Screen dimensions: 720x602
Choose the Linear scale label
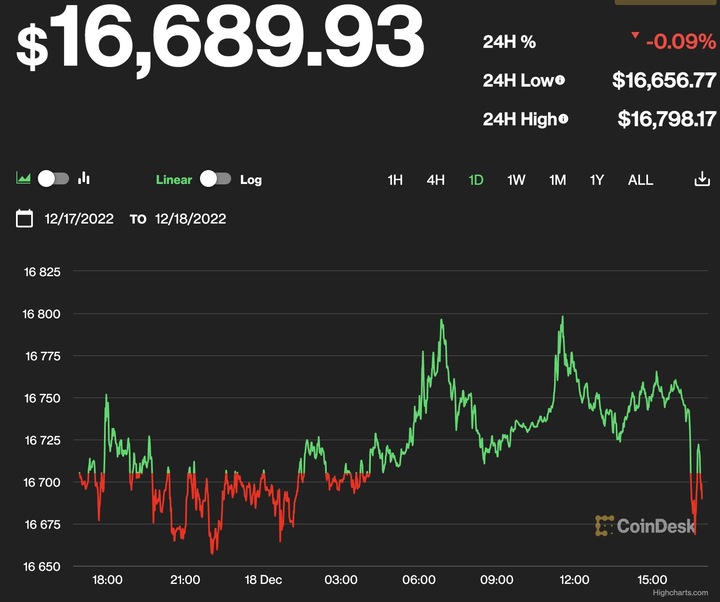coord(174,180)
